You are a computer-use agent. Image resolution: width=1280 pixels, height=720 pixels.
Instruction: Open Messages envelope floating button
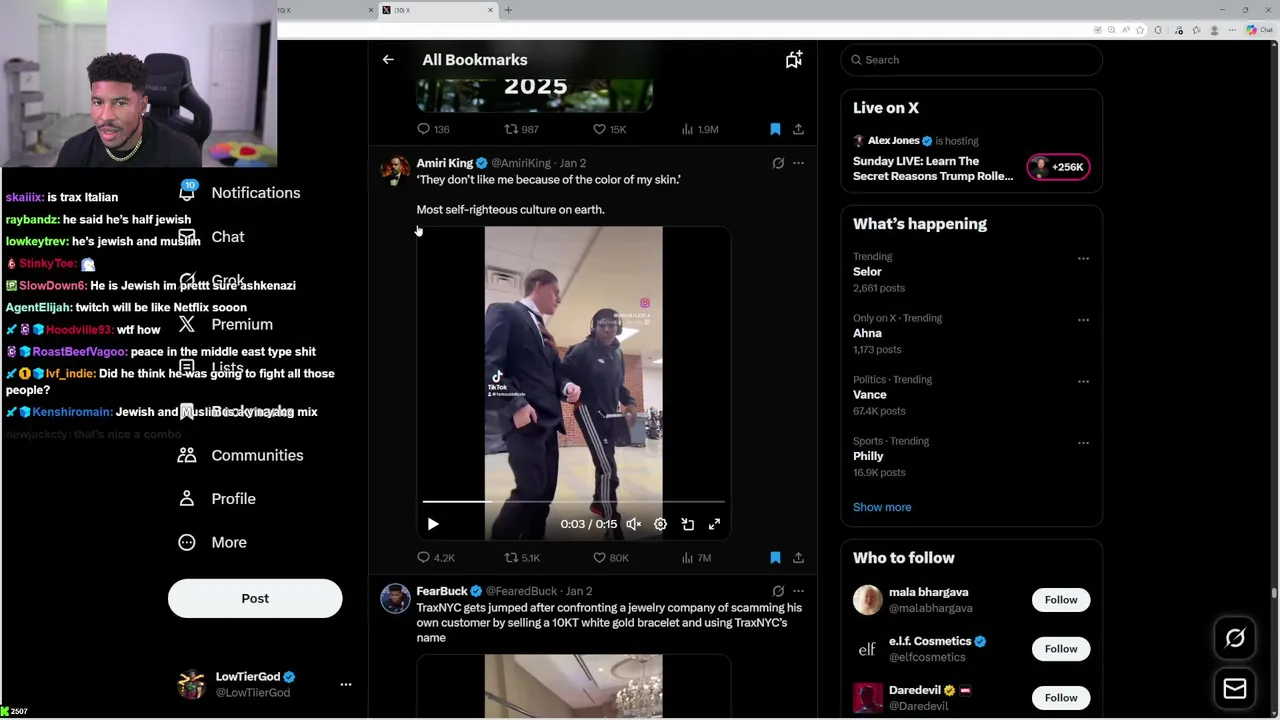tap(1235, 689)
